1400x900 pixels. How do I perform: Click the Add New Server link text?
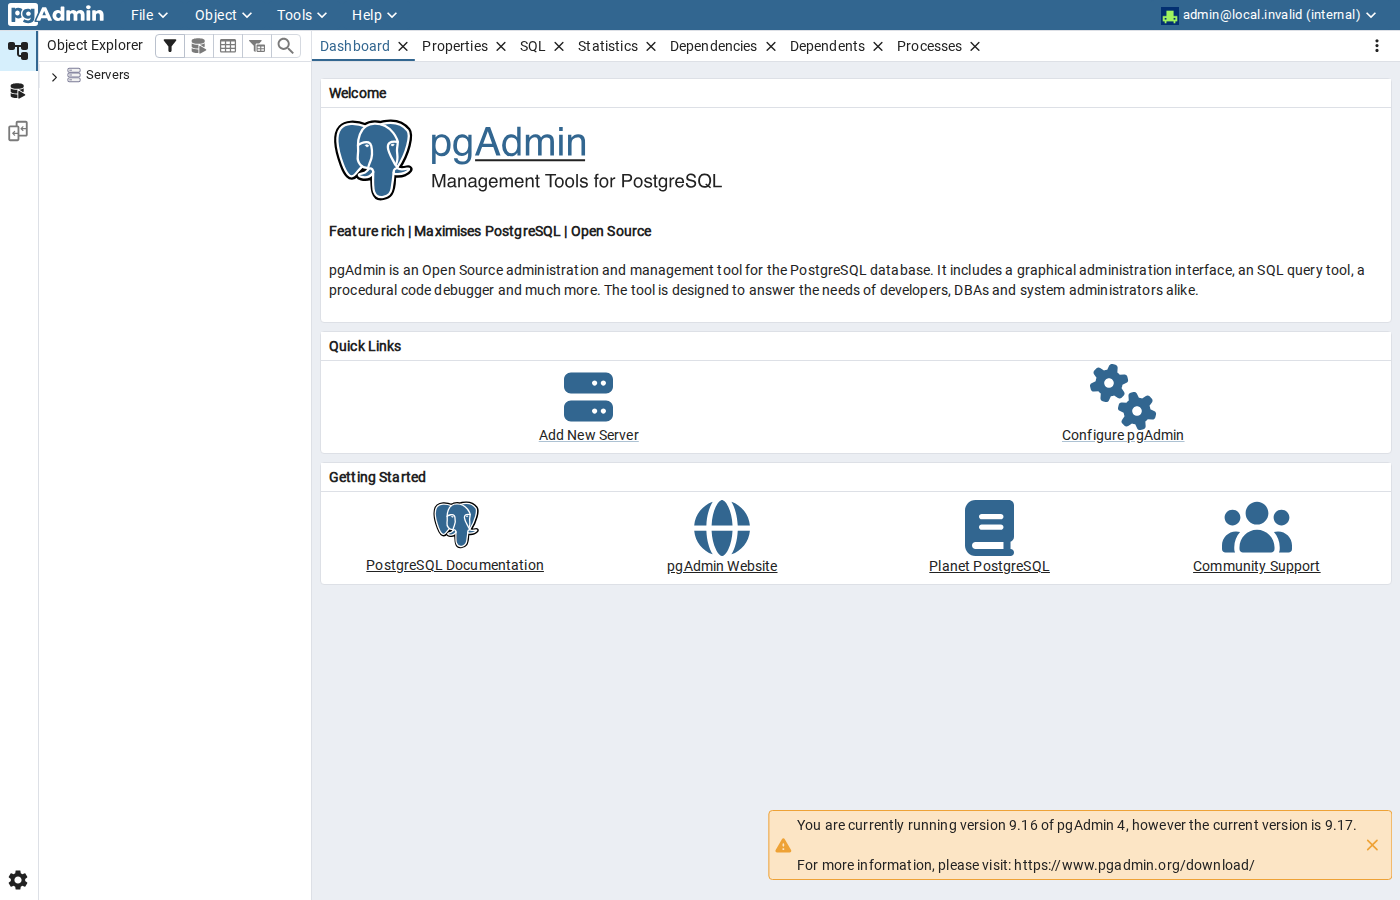tap(589, 435)
